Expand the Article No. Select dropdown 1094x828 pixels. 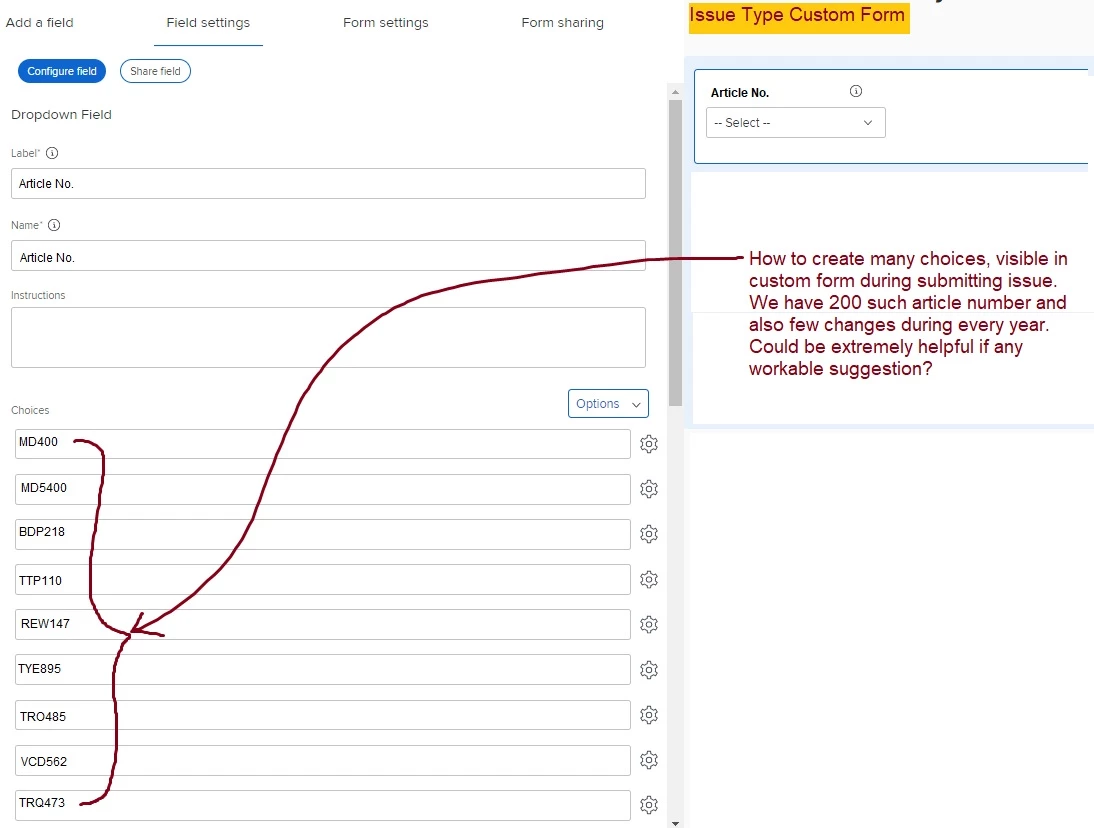[795, 123]
